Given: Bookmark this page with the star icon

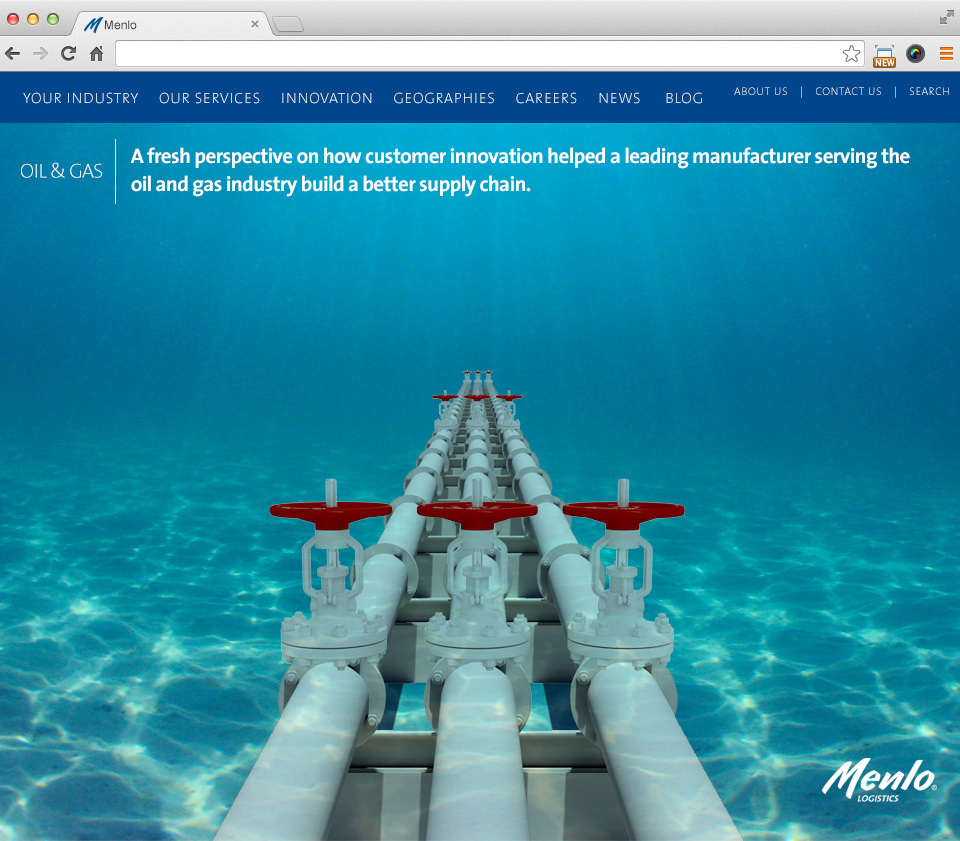Looking at the screenshot, I should tap(851, 54).
